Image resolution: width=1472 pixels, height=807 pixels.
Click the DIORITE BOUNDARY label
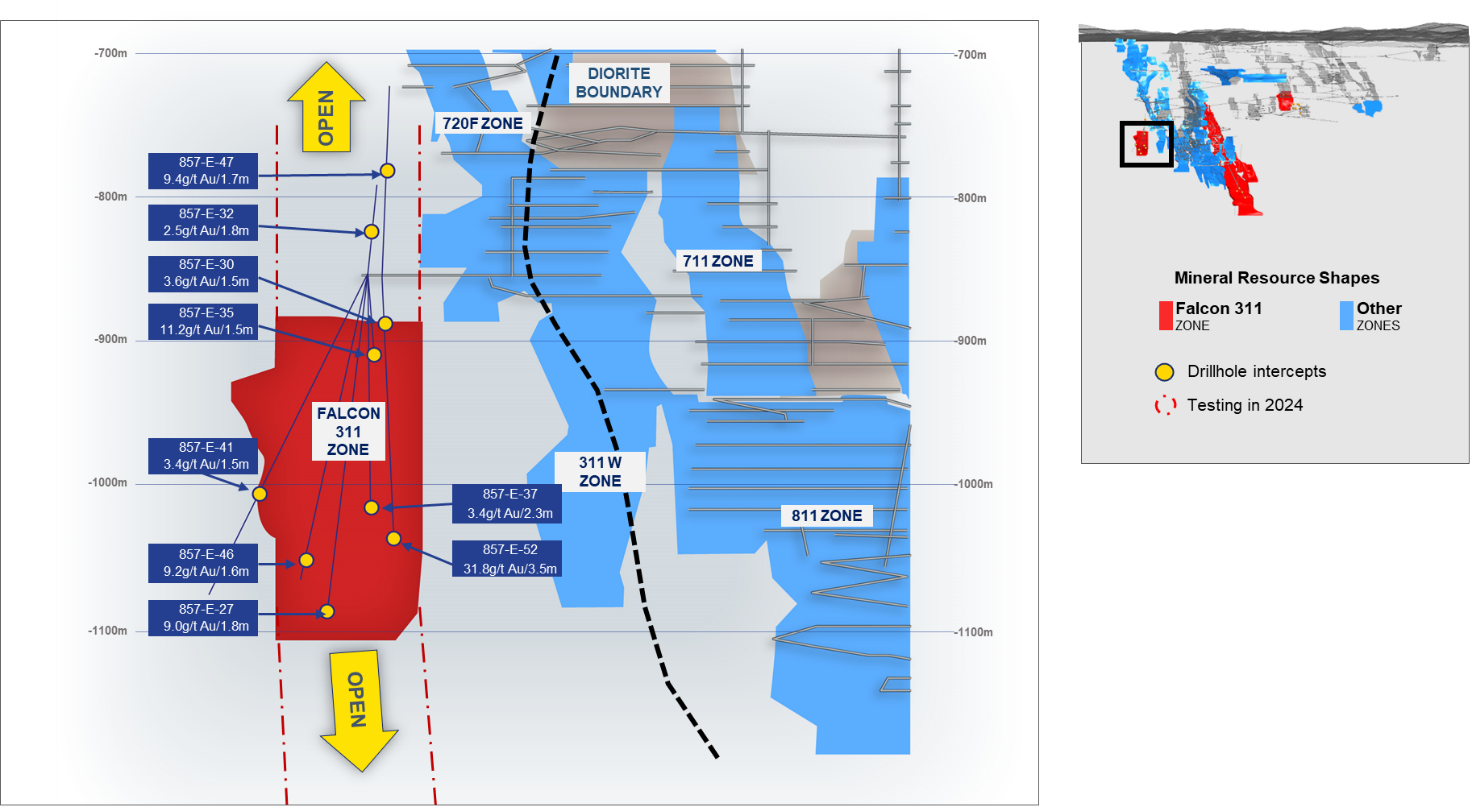(625, 83)
